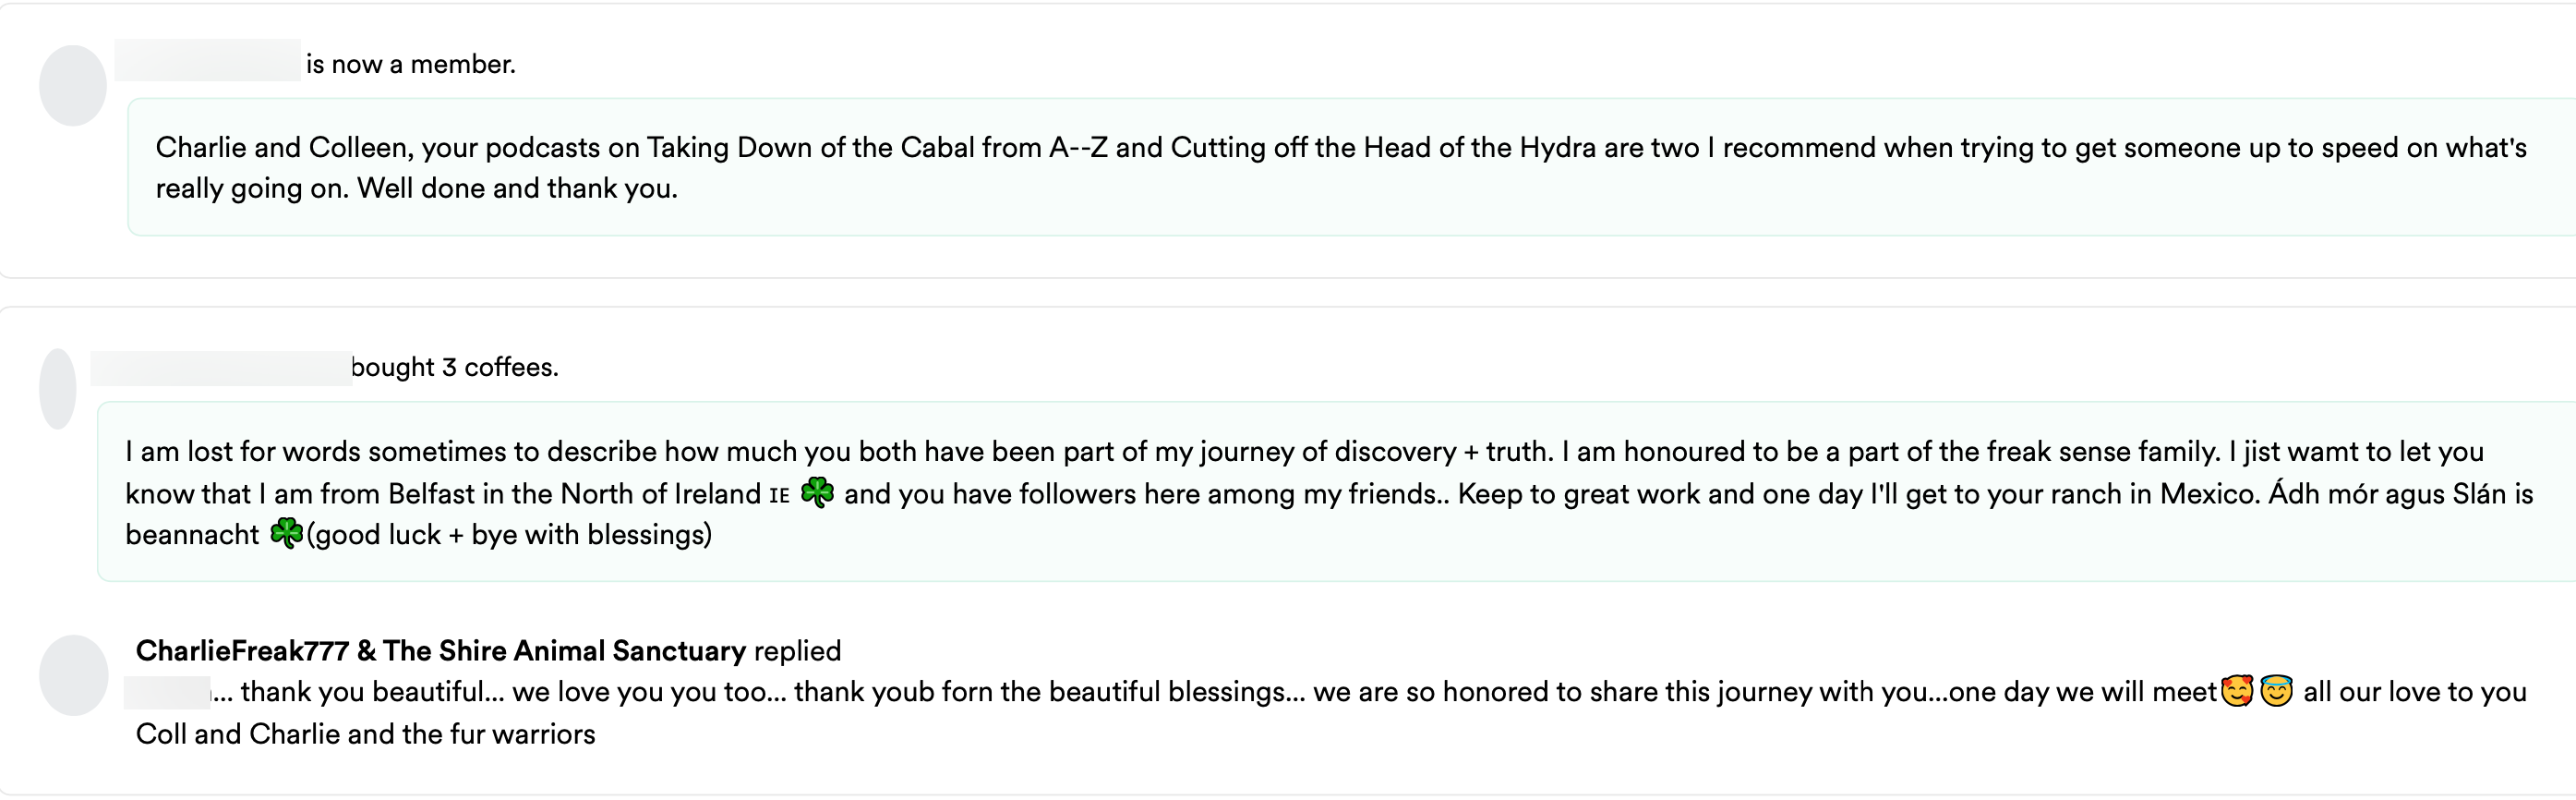2576x800 pixels.
Task: Click 'Coll and Charlie and the fur warriors' line
Action: 365,734
